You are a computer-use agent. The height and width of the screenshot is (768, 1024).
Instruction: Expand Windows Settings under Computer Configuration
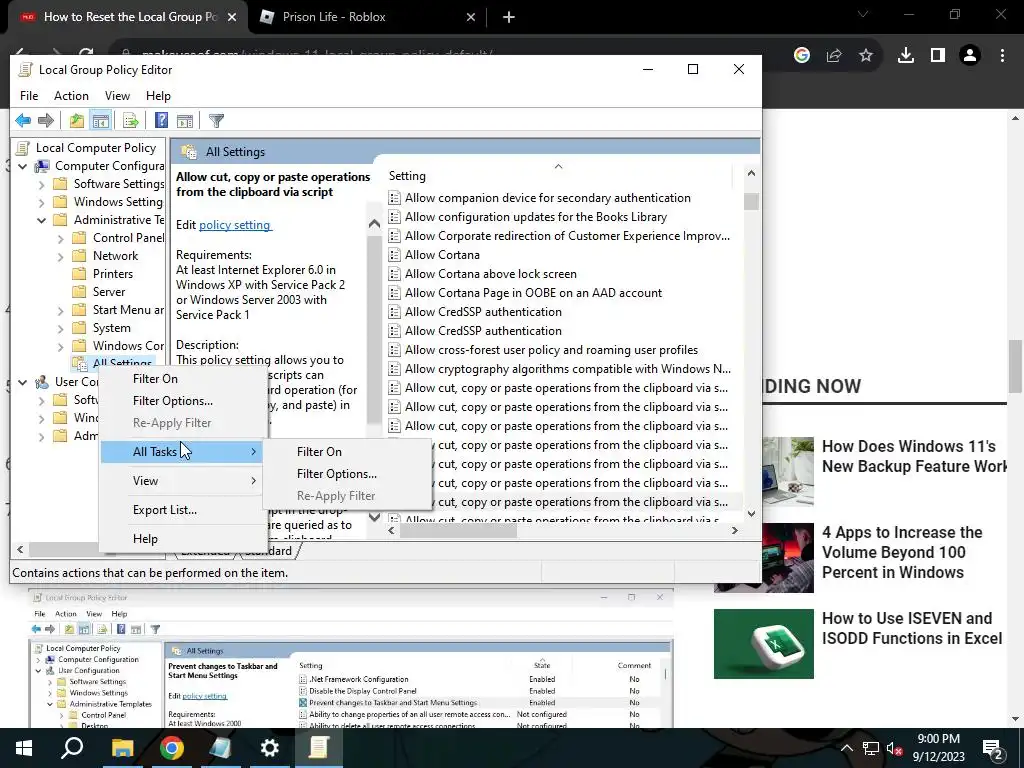[42, 202]
